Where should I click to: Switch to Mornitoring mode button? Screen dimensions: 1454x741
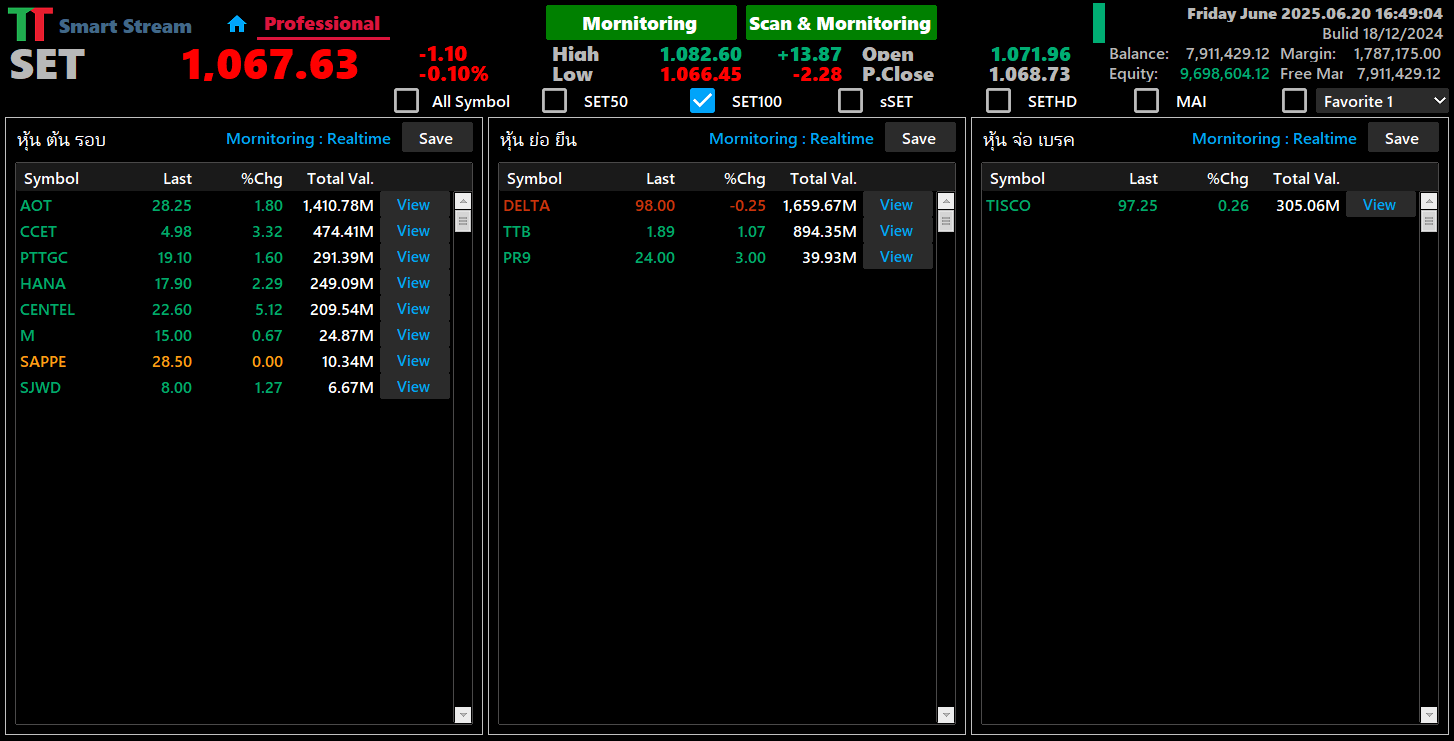(x=641, y=23)
